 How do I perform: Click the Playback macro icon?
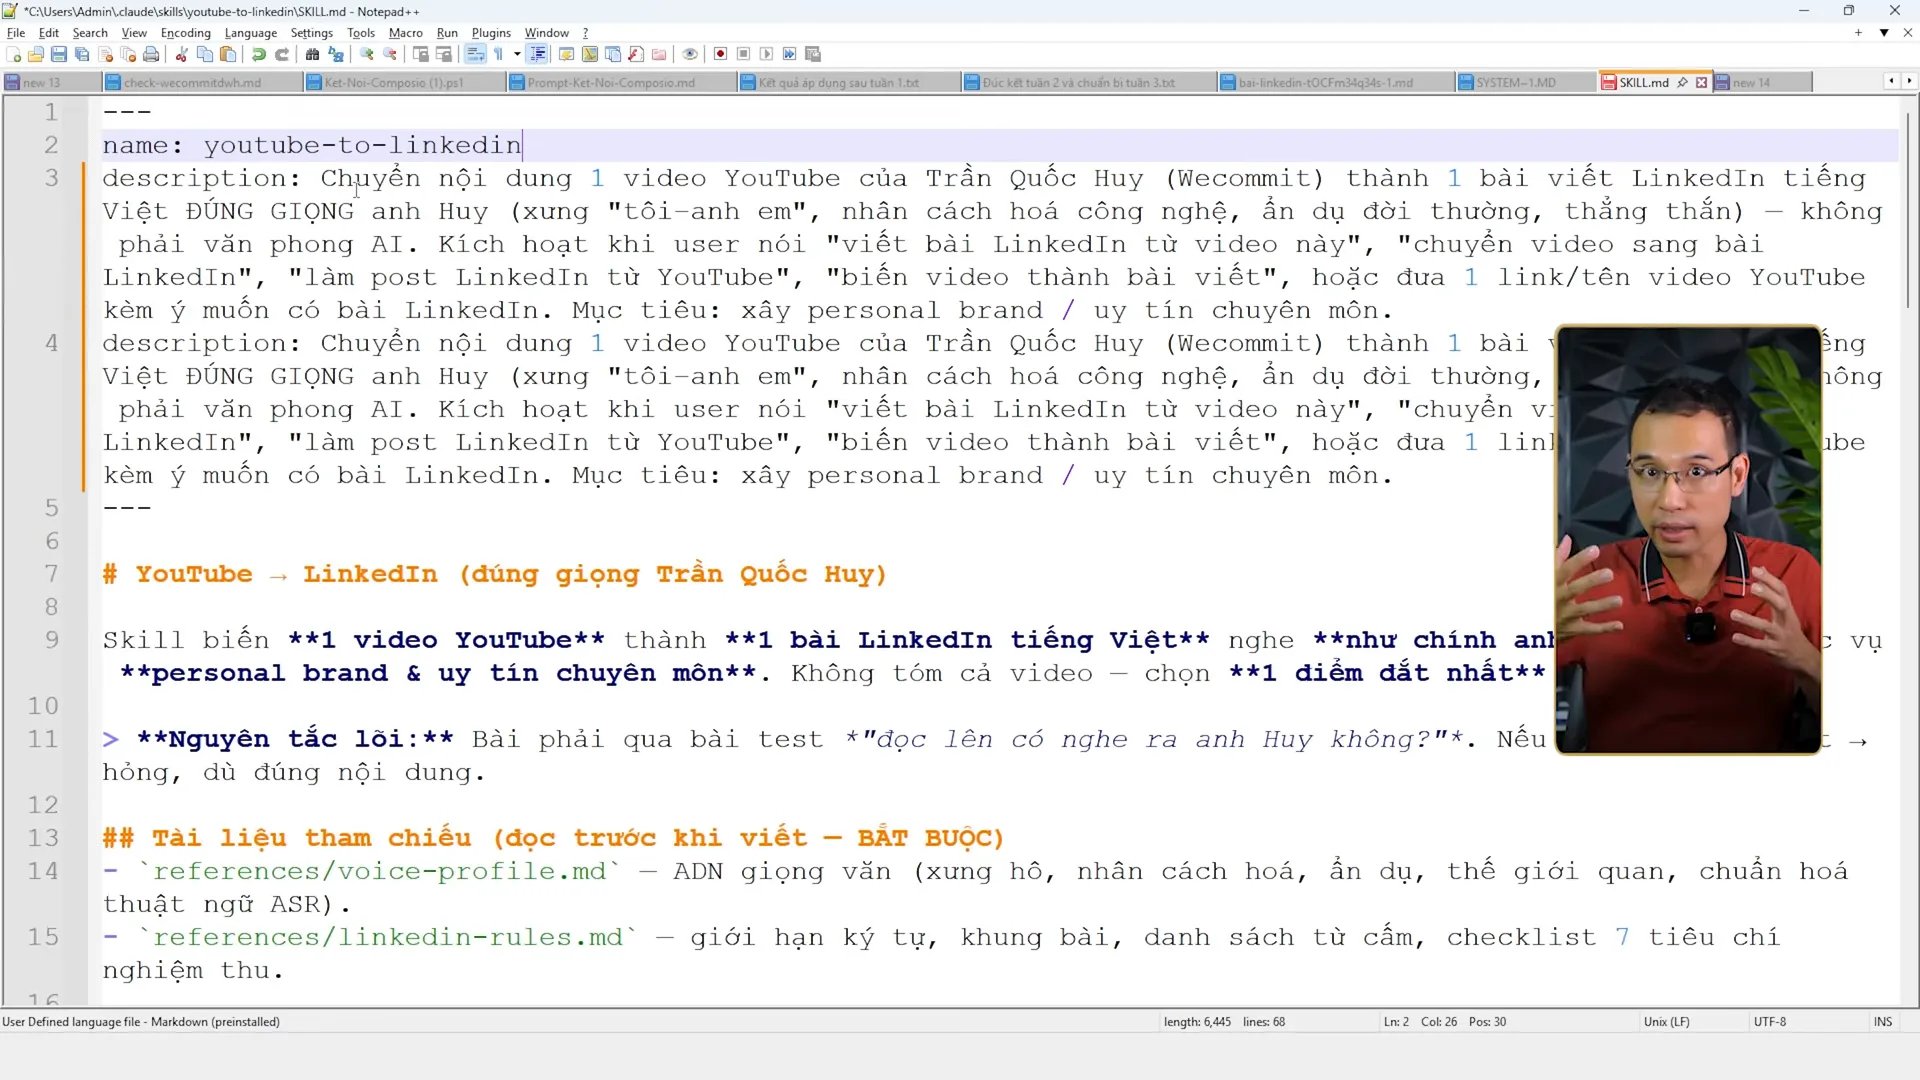pyautogui.click(x=766, y=54)
